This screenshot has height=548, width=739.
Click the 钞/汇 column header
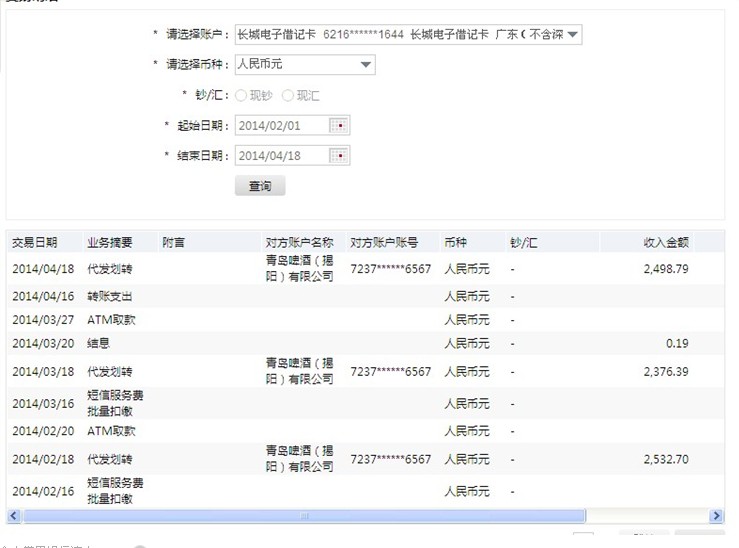tap(523, 243)
